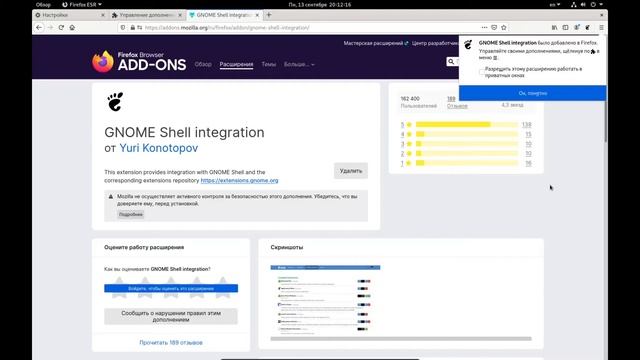This screenshot has width=640, height=360.
Task: Toggle the sidebar view icon
Action: [x=565, y=27]
